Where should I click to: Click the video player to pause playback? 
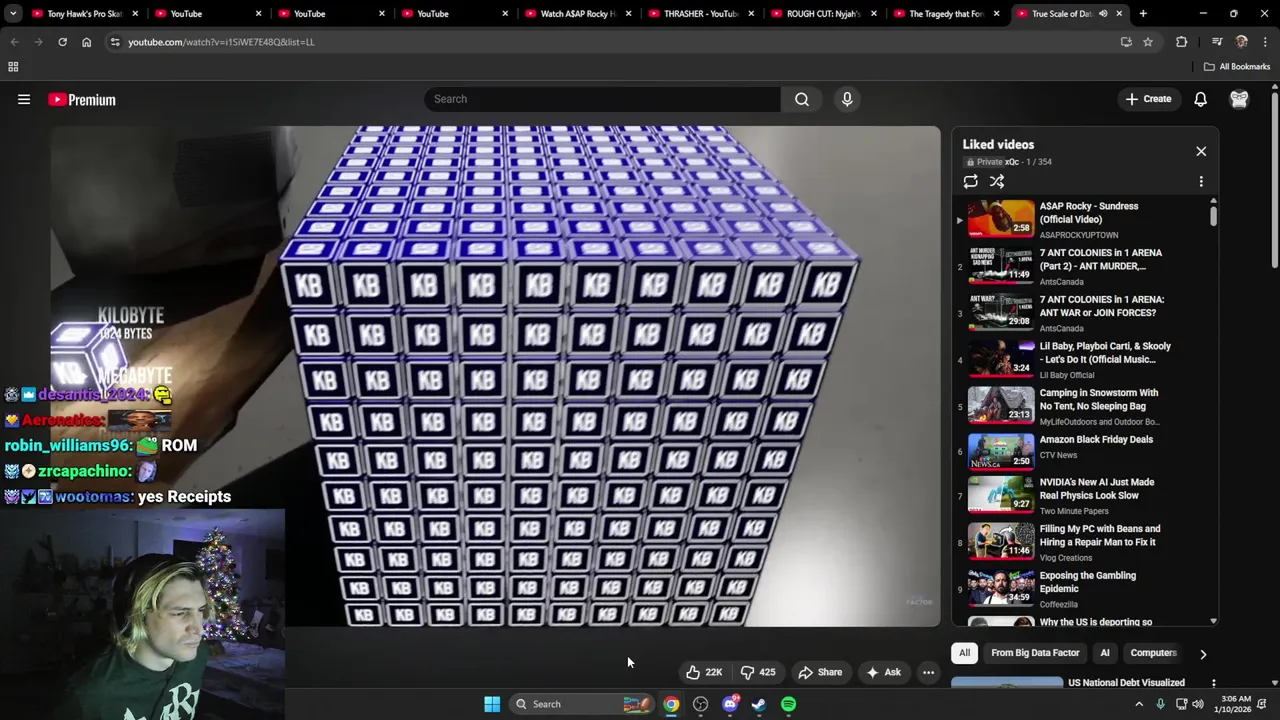495,376
